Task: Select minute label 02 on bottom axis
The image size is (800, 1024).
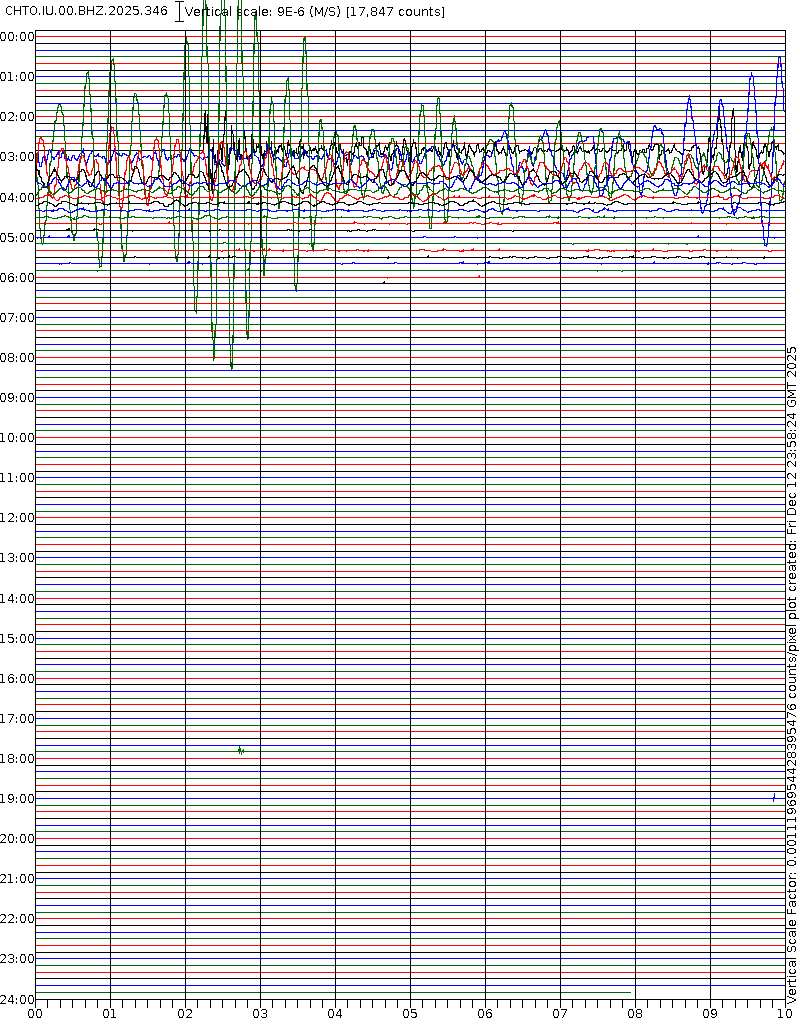Action: [x=185, y=1013]
